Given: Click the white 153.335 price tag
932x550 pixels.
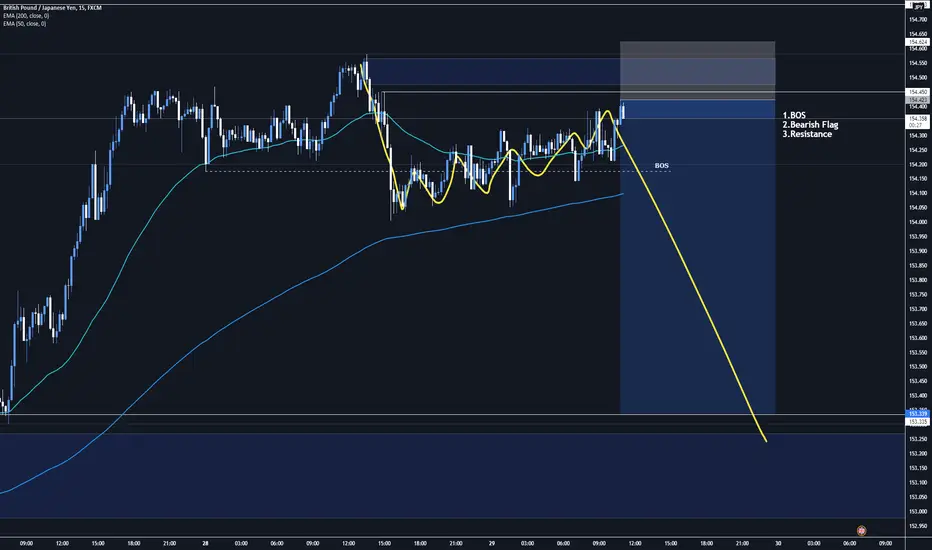Looking at the screenshot, I should point(918,422).
